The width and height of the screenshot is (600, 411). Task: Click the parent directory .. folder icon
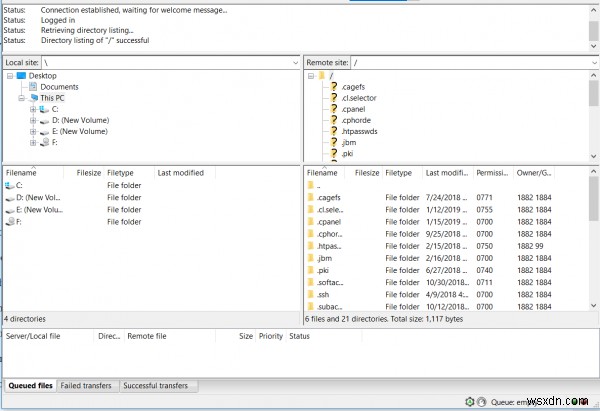pos(311,186)
